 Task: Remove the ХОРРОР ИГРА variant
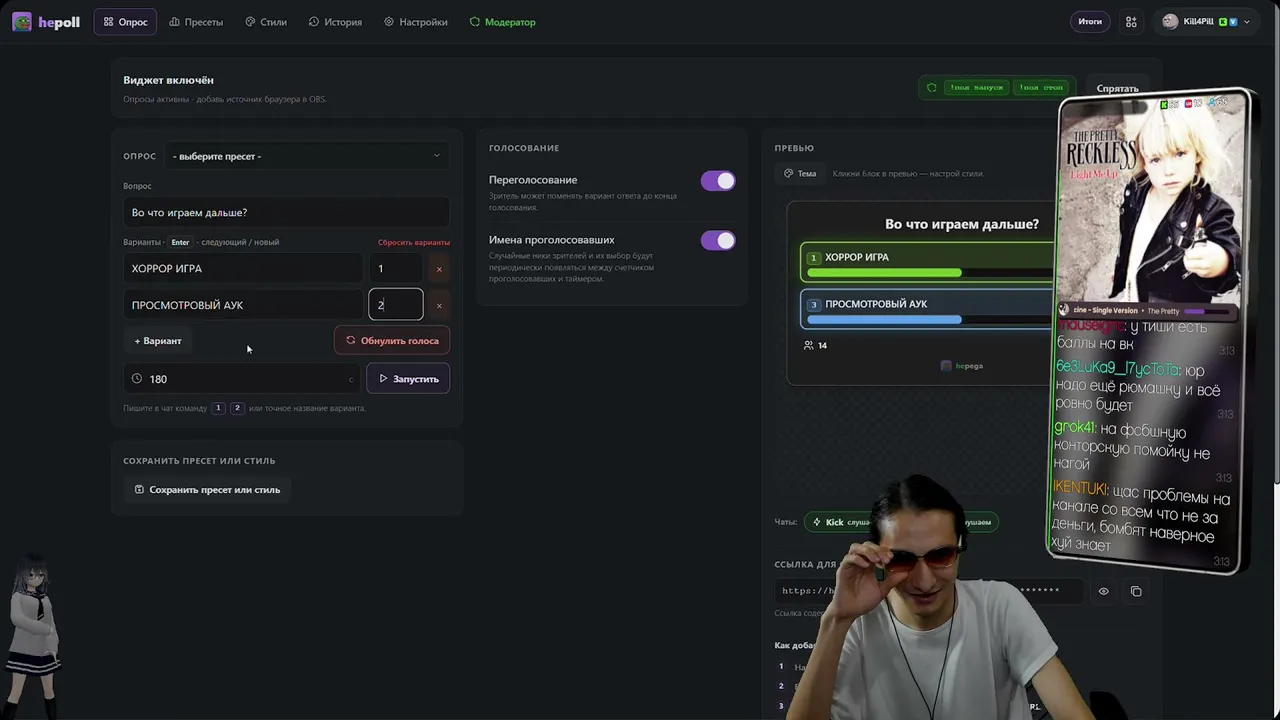pos(439,269)
